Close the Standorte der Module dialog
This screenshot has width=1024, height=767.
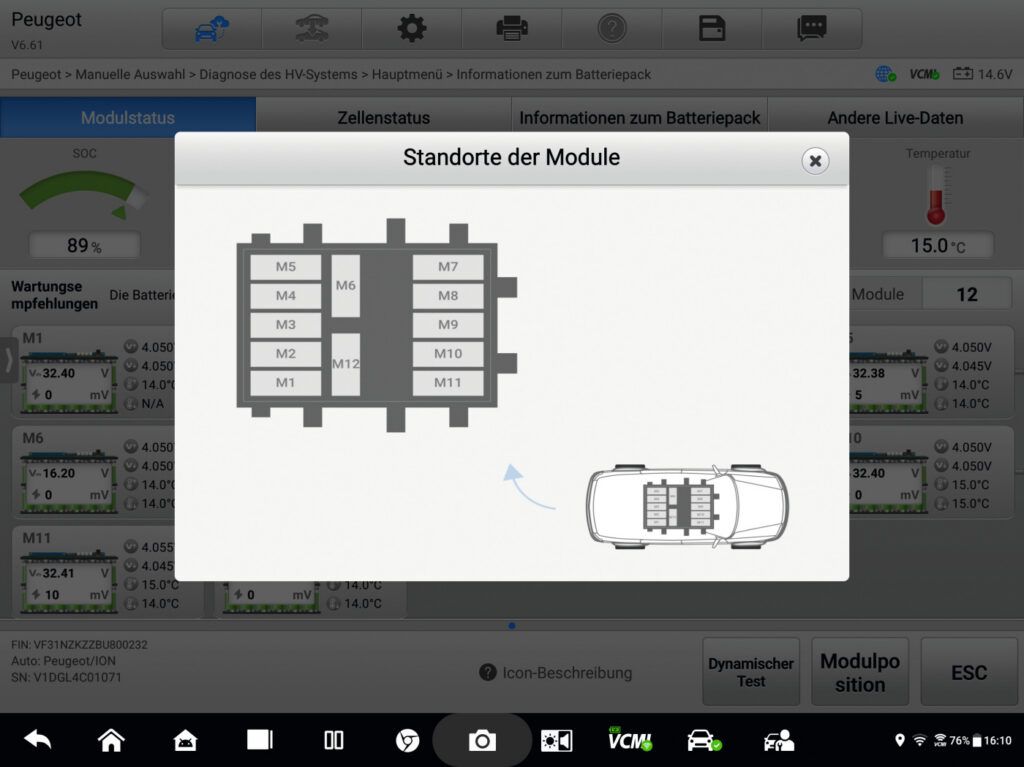tap(815, 160)
